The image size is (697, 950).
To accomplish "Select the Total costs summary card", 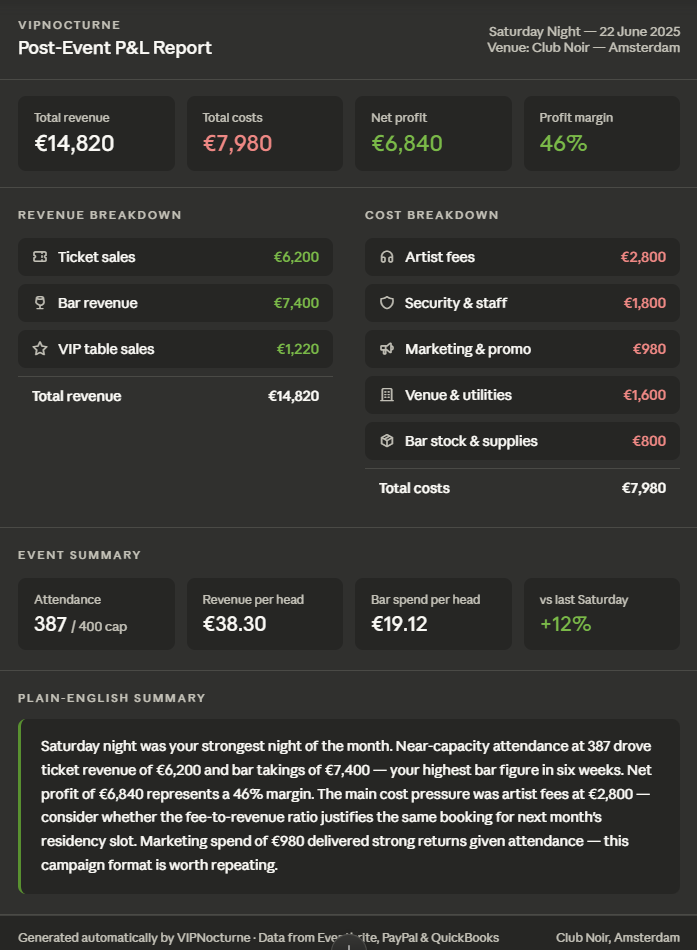I will pyautogui.click(x=265, y=133).
